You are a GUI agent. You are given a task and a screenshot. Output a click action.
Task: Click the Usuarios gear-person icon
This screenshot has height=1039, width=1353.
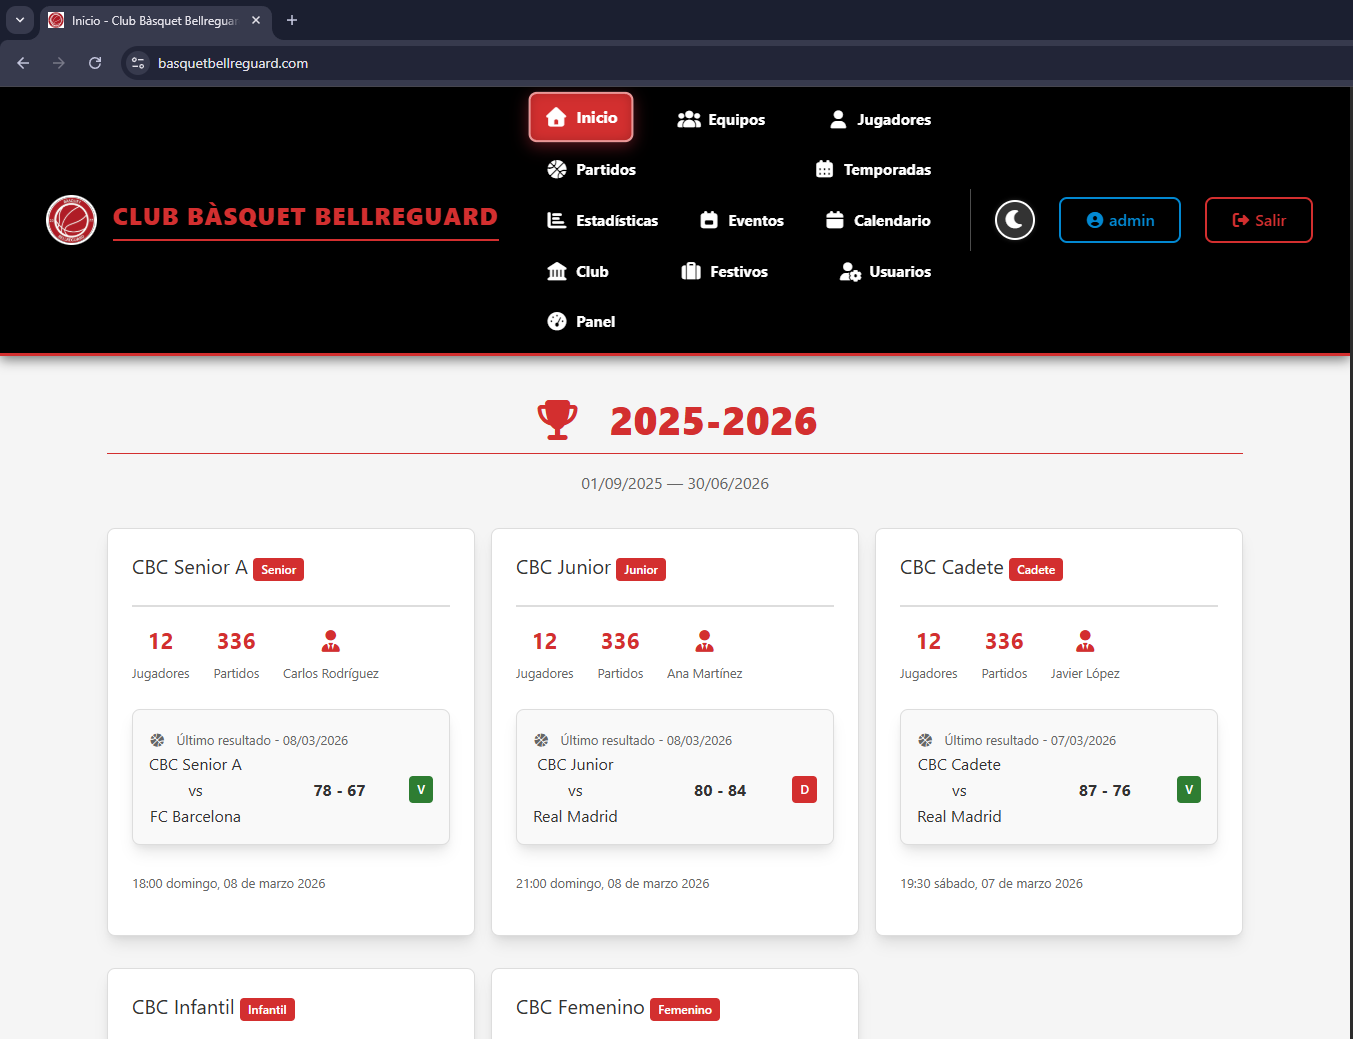point(850,272)
